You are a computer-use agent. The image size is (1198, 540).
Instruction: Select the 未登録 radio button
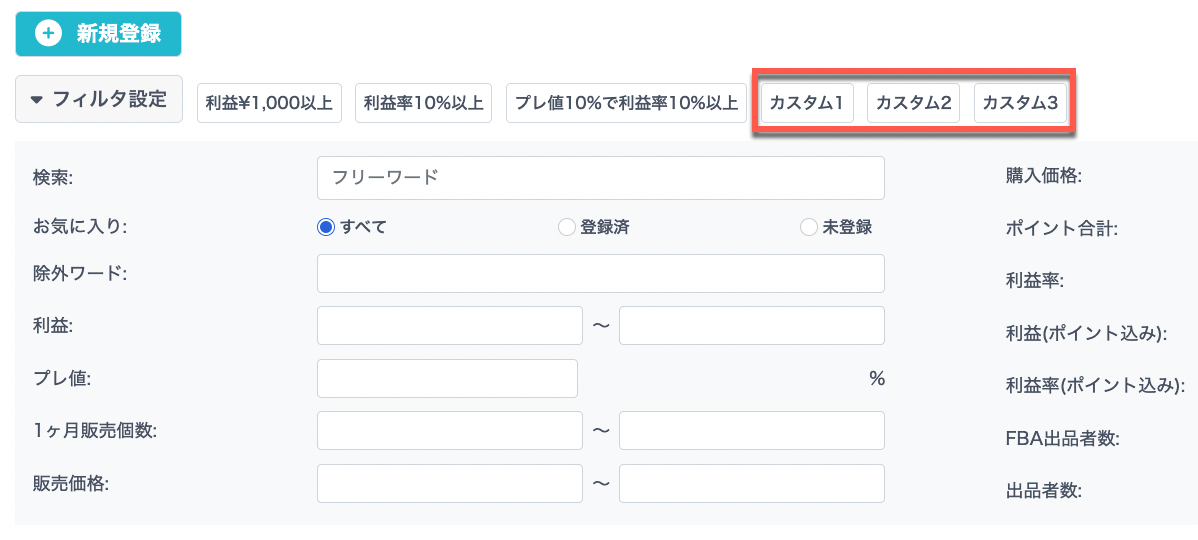pos(809,227)
